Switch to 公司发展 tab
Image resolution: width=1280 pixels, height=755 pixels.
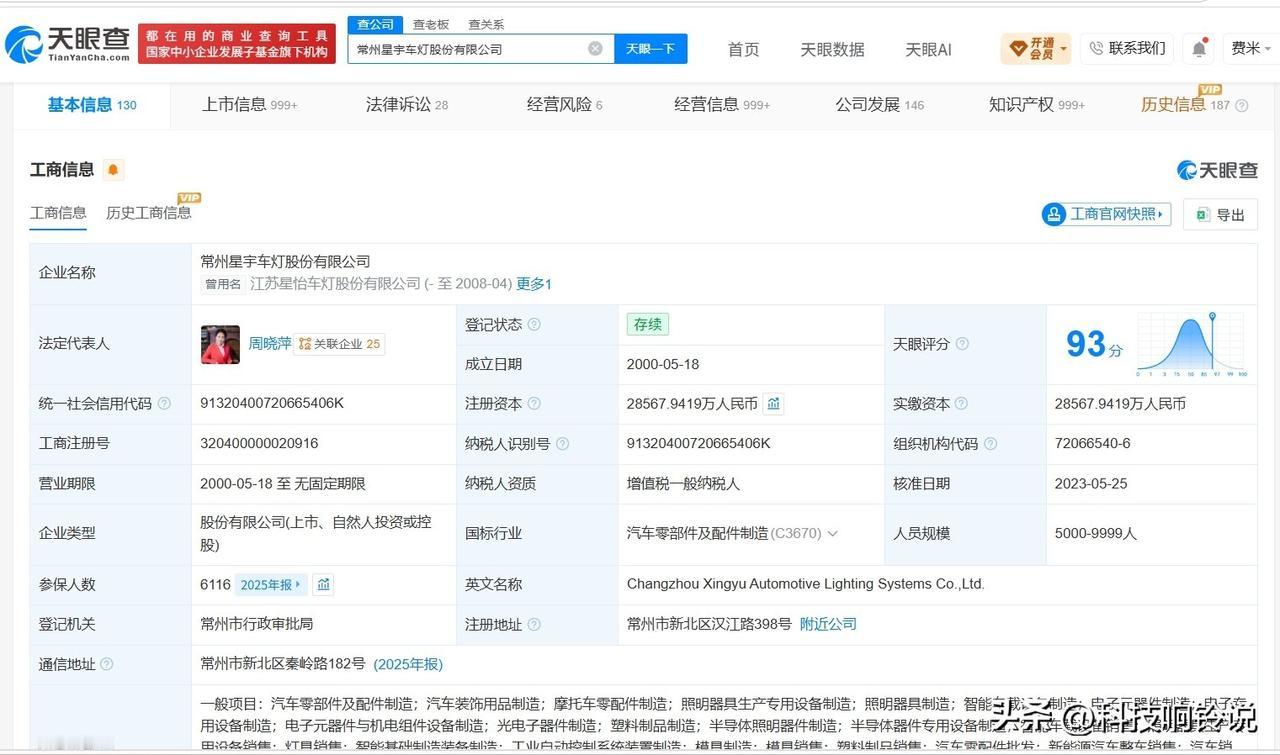pyautogui.click(x=880, y=105)
